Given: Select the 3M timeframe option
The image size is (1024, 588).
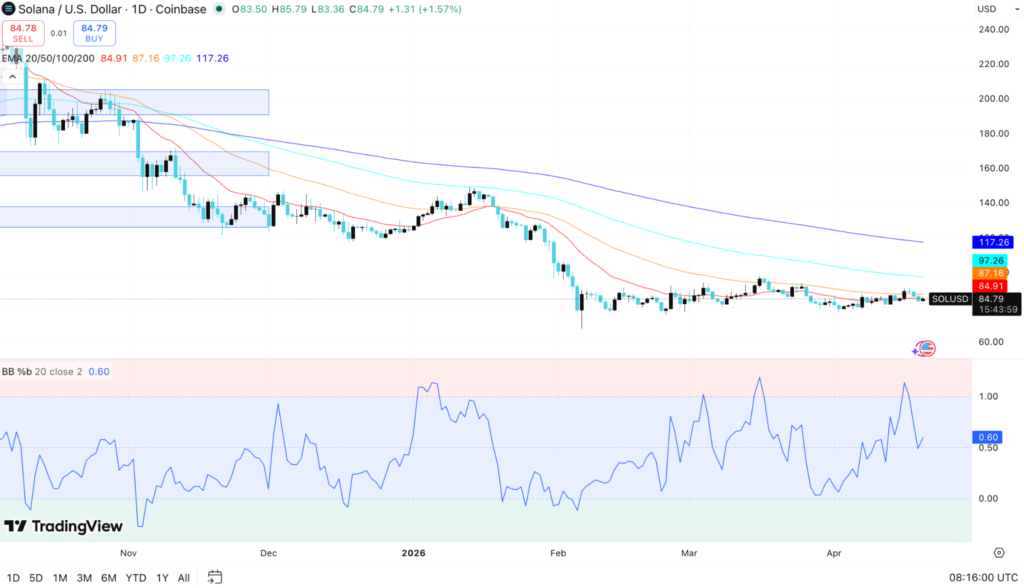Looking at the screenshot, I should (83, 577).
